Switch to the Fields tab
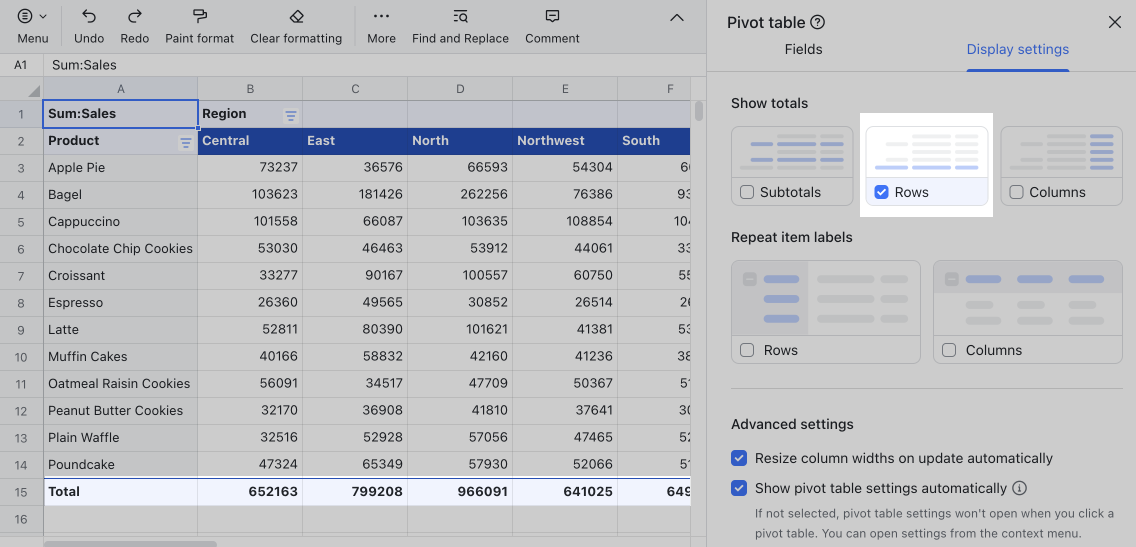This screenshot has width=1136, height=547. pos(803,49)
